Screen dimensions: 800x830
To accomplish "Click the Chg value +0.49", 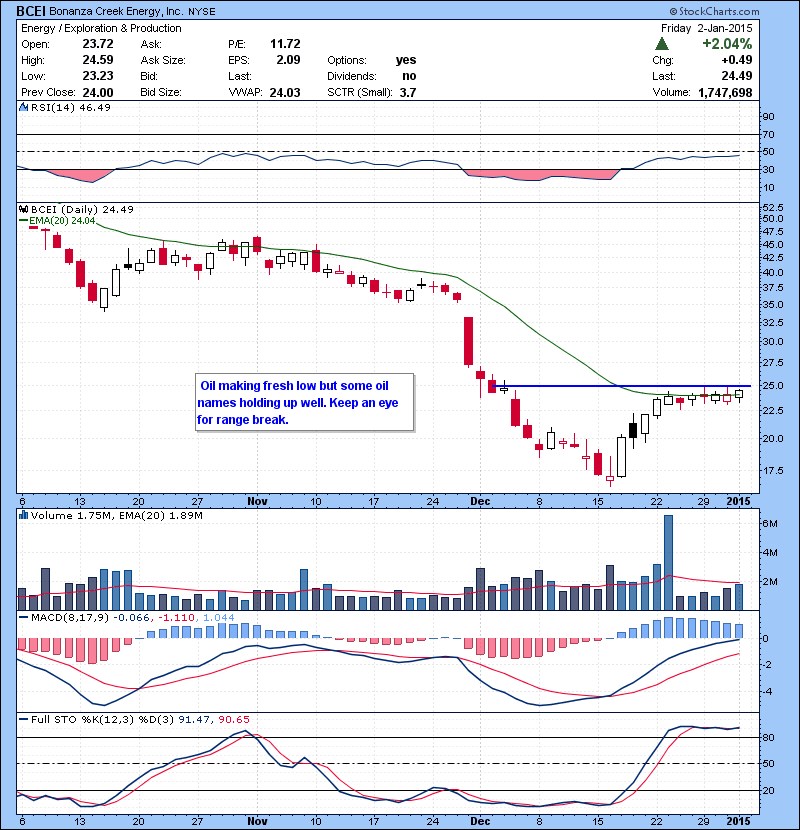I will tap(737, 60).
